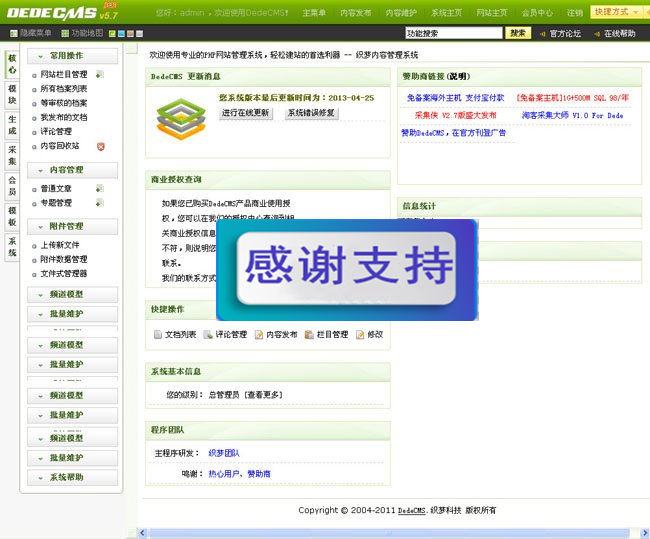Open the 快捷方式 dropdown
Screen dimensions: 650x539
[616, 12]
